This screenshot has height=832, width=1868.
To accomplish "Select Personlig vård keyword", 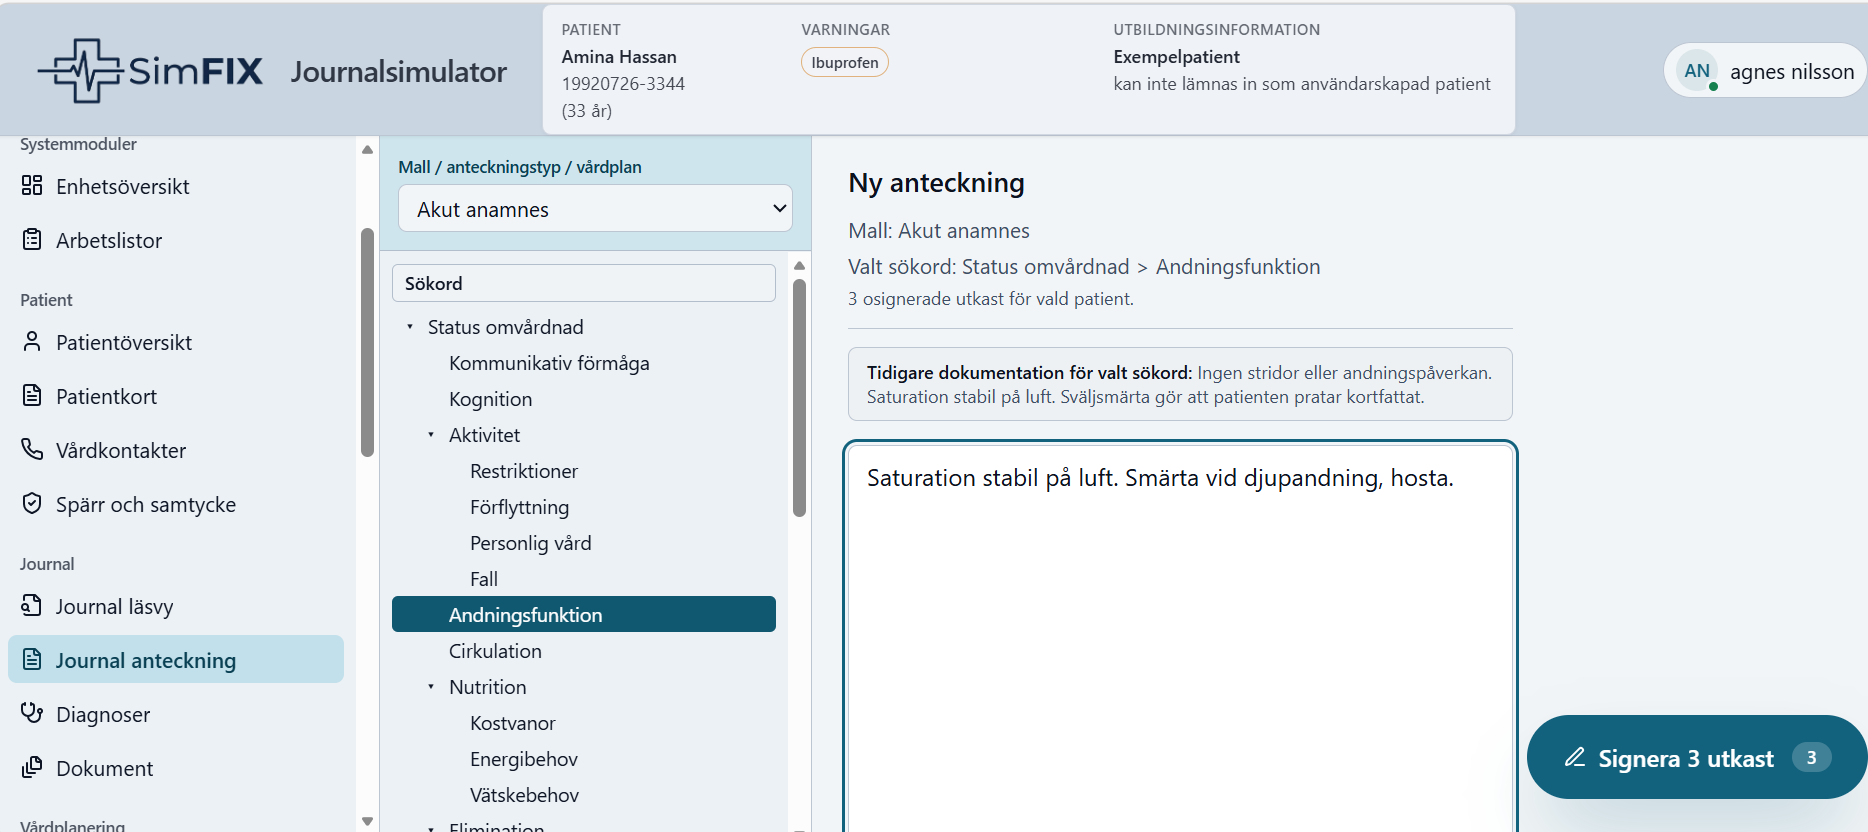I will (x=530, y=543).
